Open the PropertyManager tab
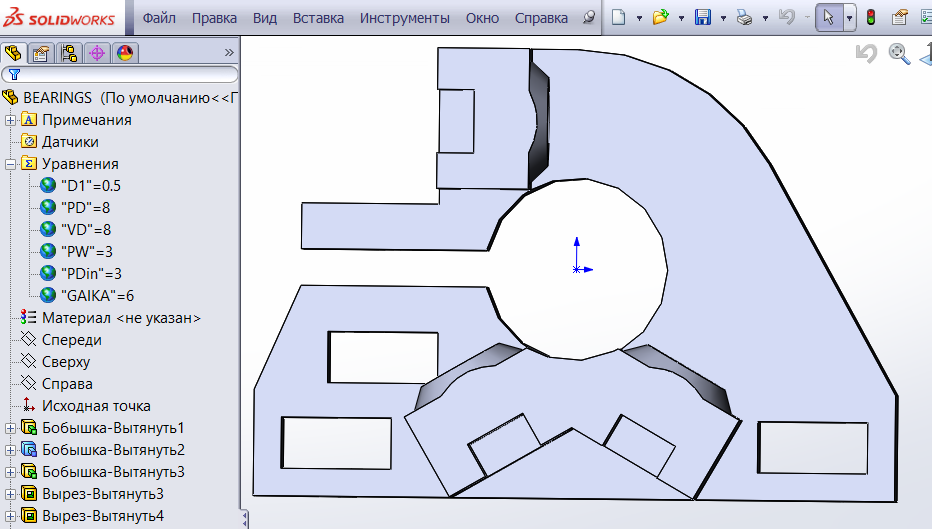932x529 pixels. [41, 53]
